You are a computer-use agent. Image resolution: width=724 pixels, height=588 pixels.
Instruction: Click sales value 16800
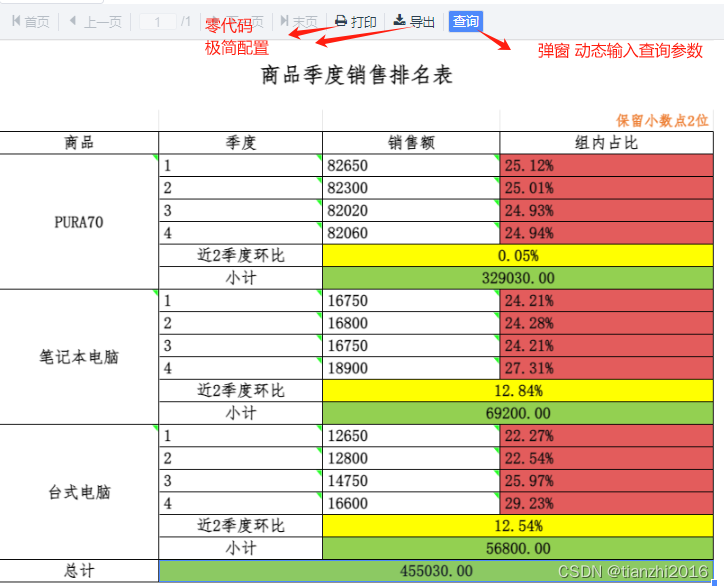coord(411,323)
